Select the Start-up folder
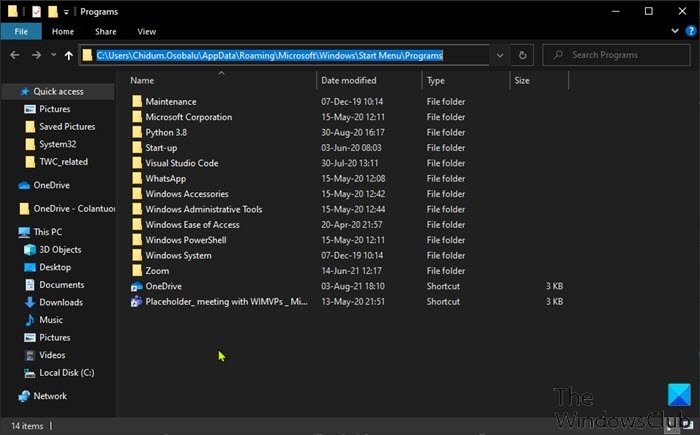Screen dimensions: 700x435 coord(161,148)
